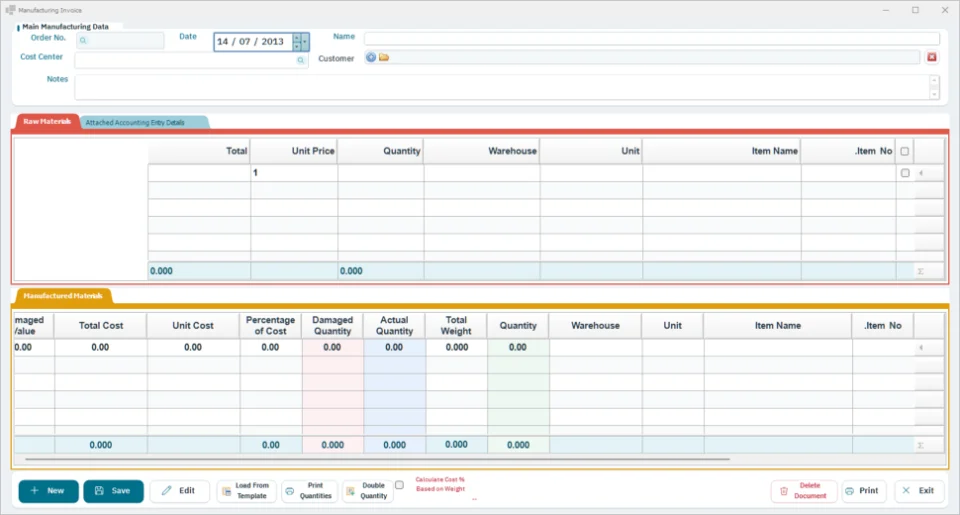Click the Load From Template button

[x=245, y=491]
